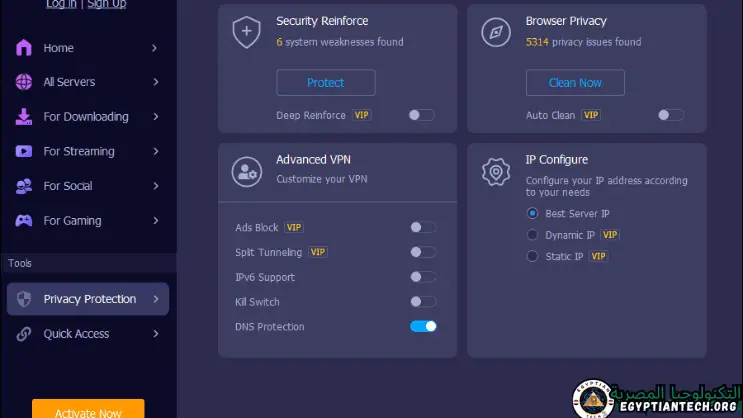
Task: Enable the Auto Clean toggle
Action: [x=671, y=115]
